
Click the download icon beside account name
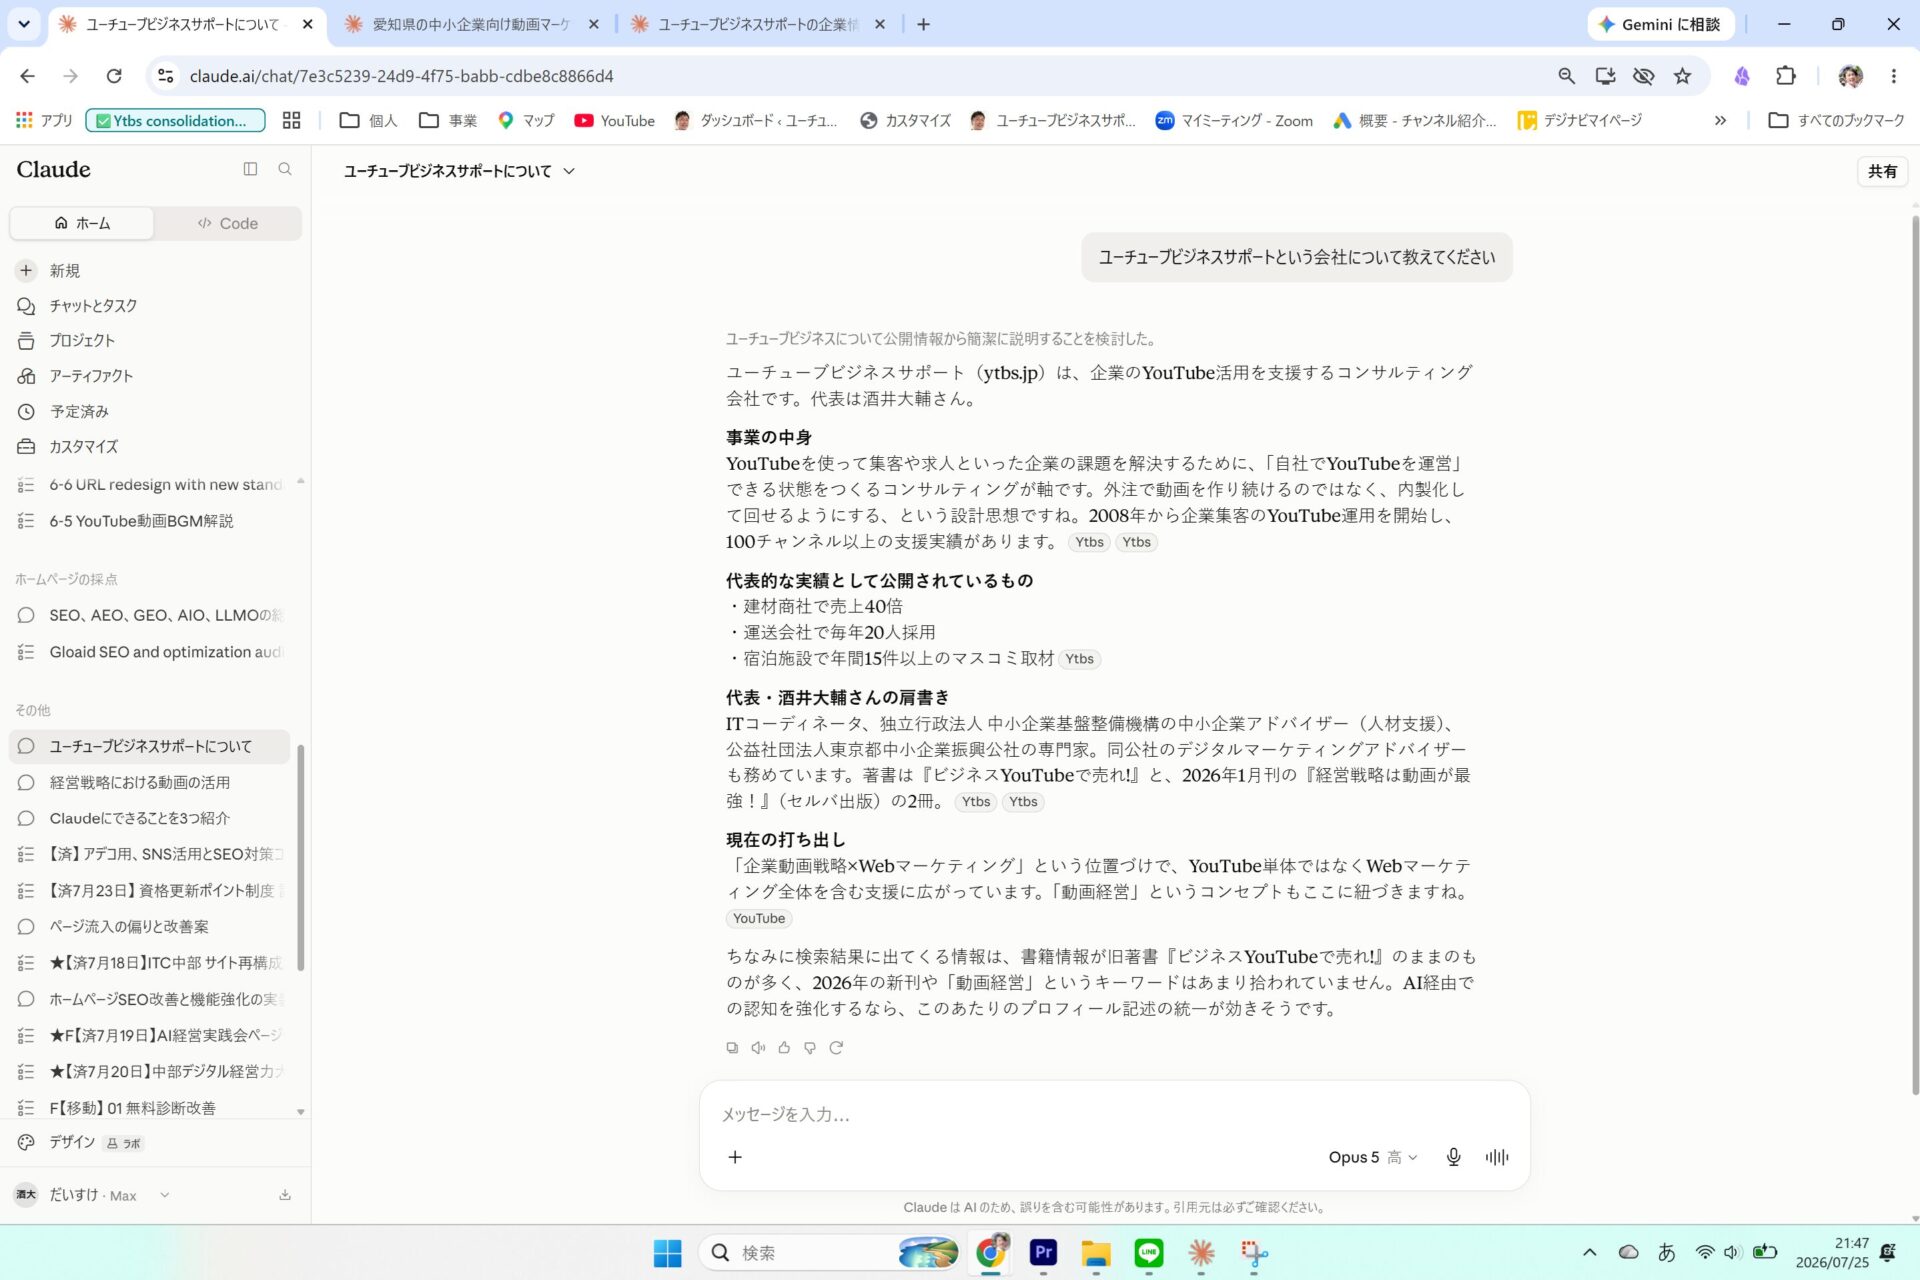tap(285, 1195)
